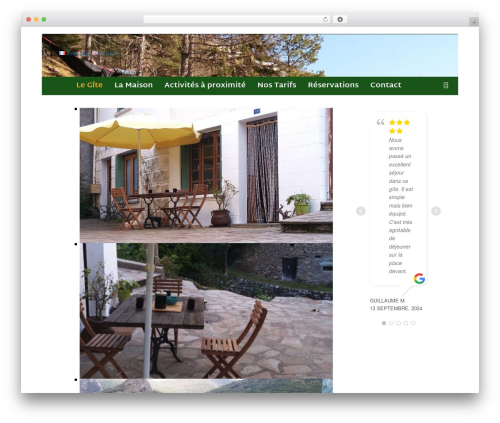Show the next review with right arrow
500x423 pixels.
pos(436,211)
